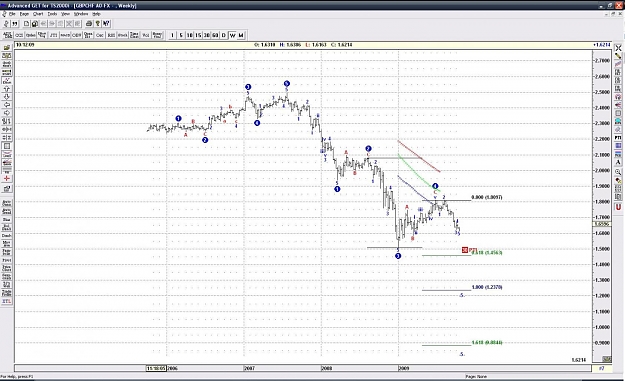Image resolution: width=625 pixels, height=381 pixels.
Task: Click the quote marks toolbar icon
Action: tap(15, 24)
